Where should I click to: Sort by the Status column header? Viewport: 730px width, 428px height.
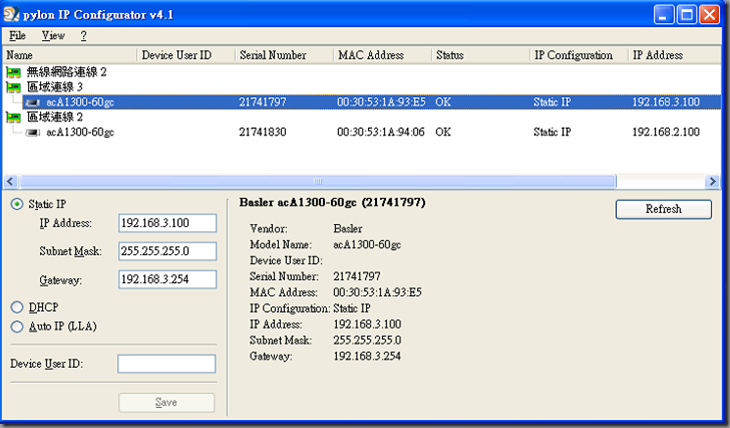point(481,55)
